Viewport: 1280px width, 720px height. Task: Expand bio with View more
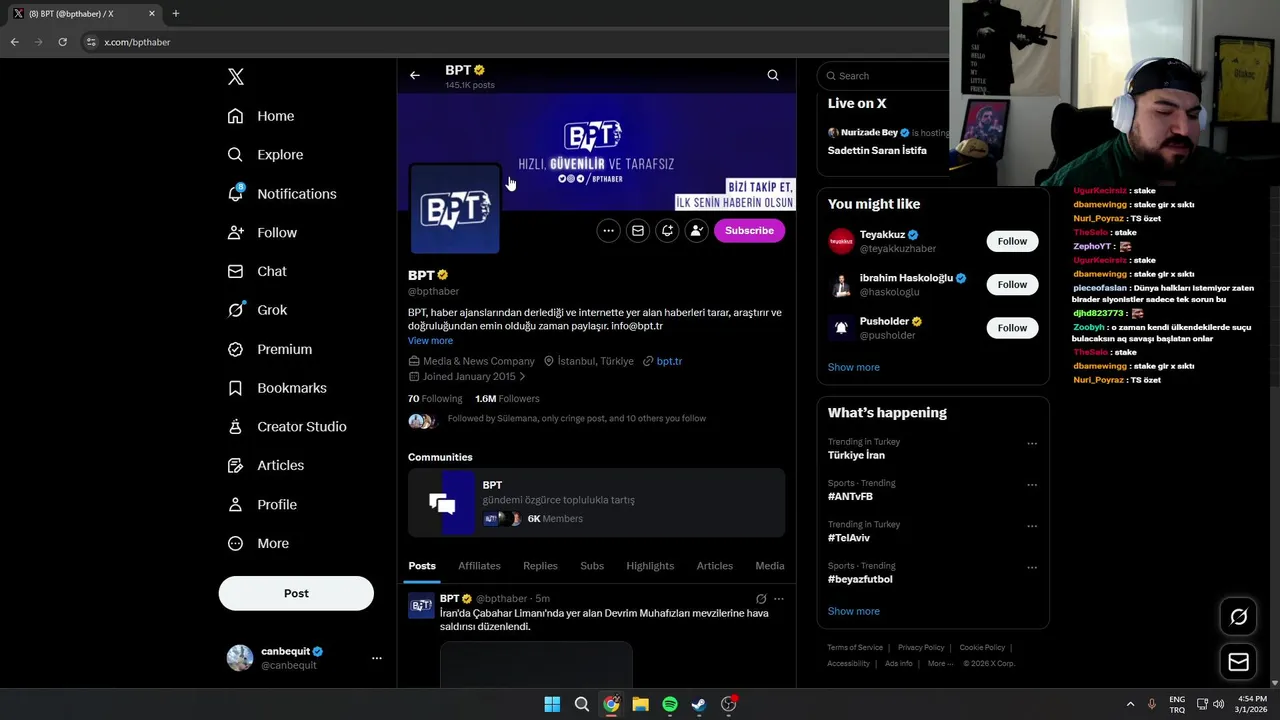[430, 341]
